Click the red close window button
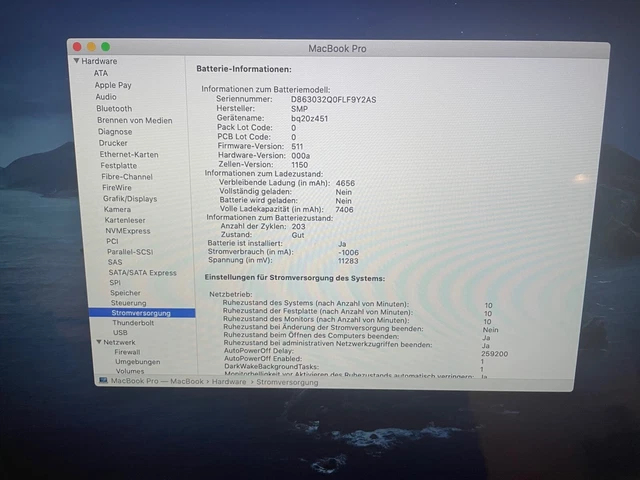The width and height of the screenshot is (640, 480). point(77,47)
